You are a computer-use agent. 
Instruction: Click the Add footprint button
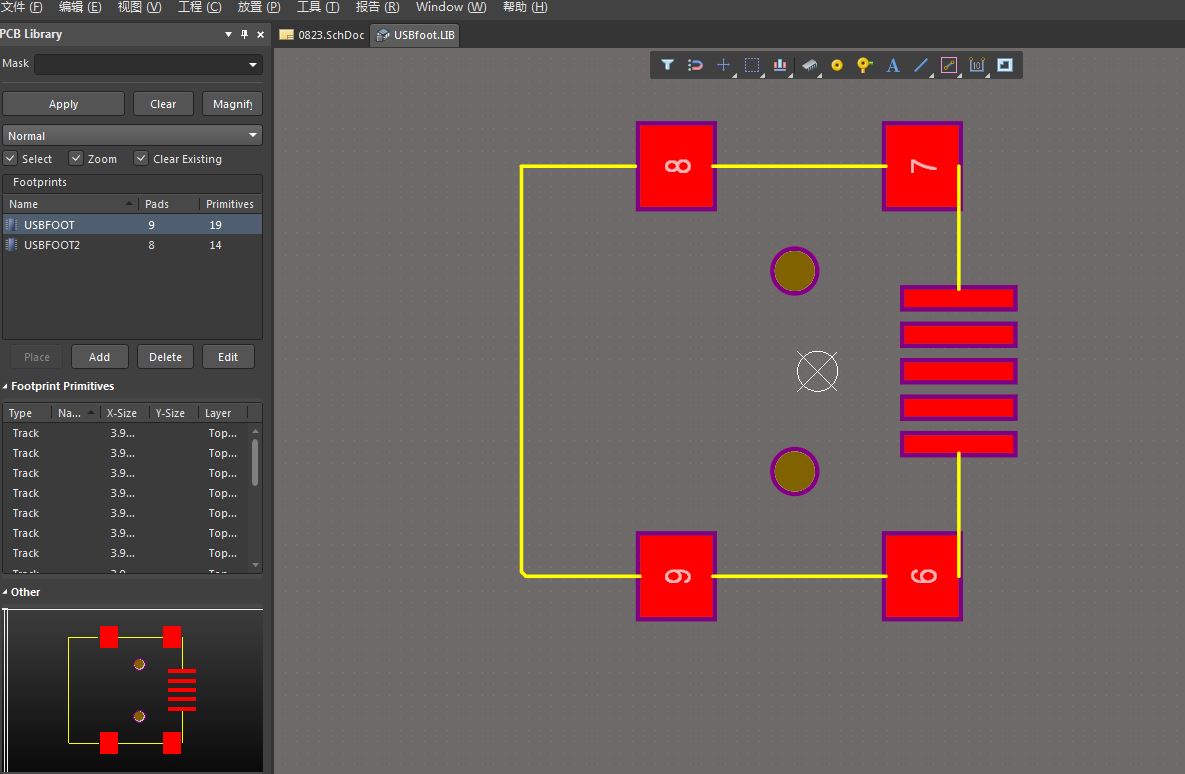[100, 357]
